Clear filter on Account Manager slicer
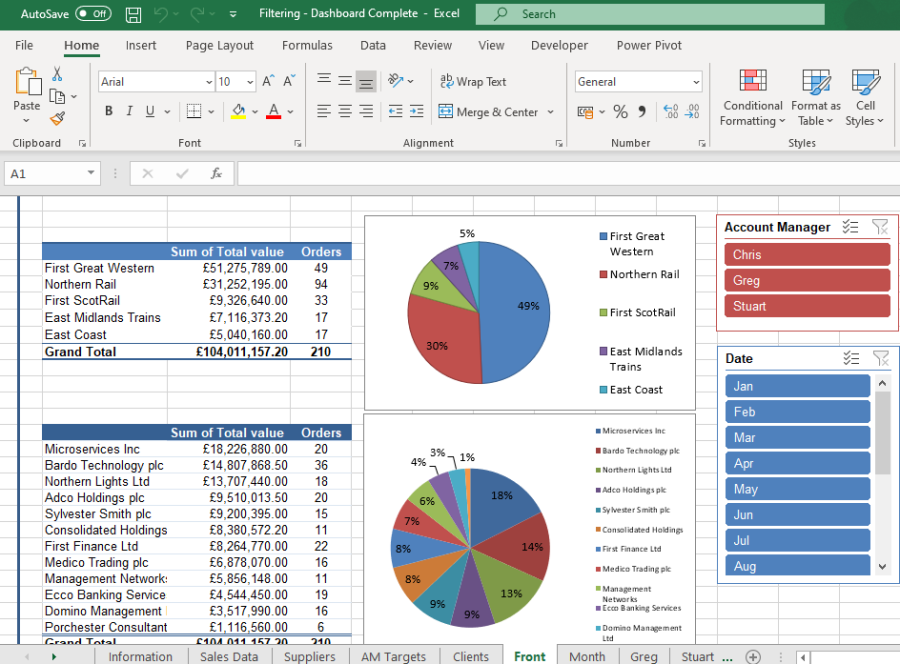Screen dimensions: 900x664 click(x=880, y=227)
